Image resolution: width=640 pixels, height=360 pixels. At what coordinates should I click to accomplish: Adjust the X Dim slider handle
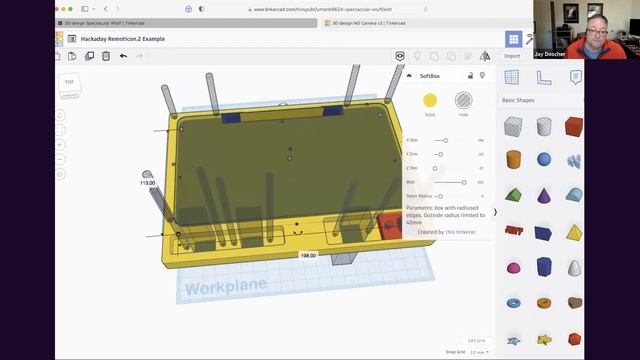point(446,140)
